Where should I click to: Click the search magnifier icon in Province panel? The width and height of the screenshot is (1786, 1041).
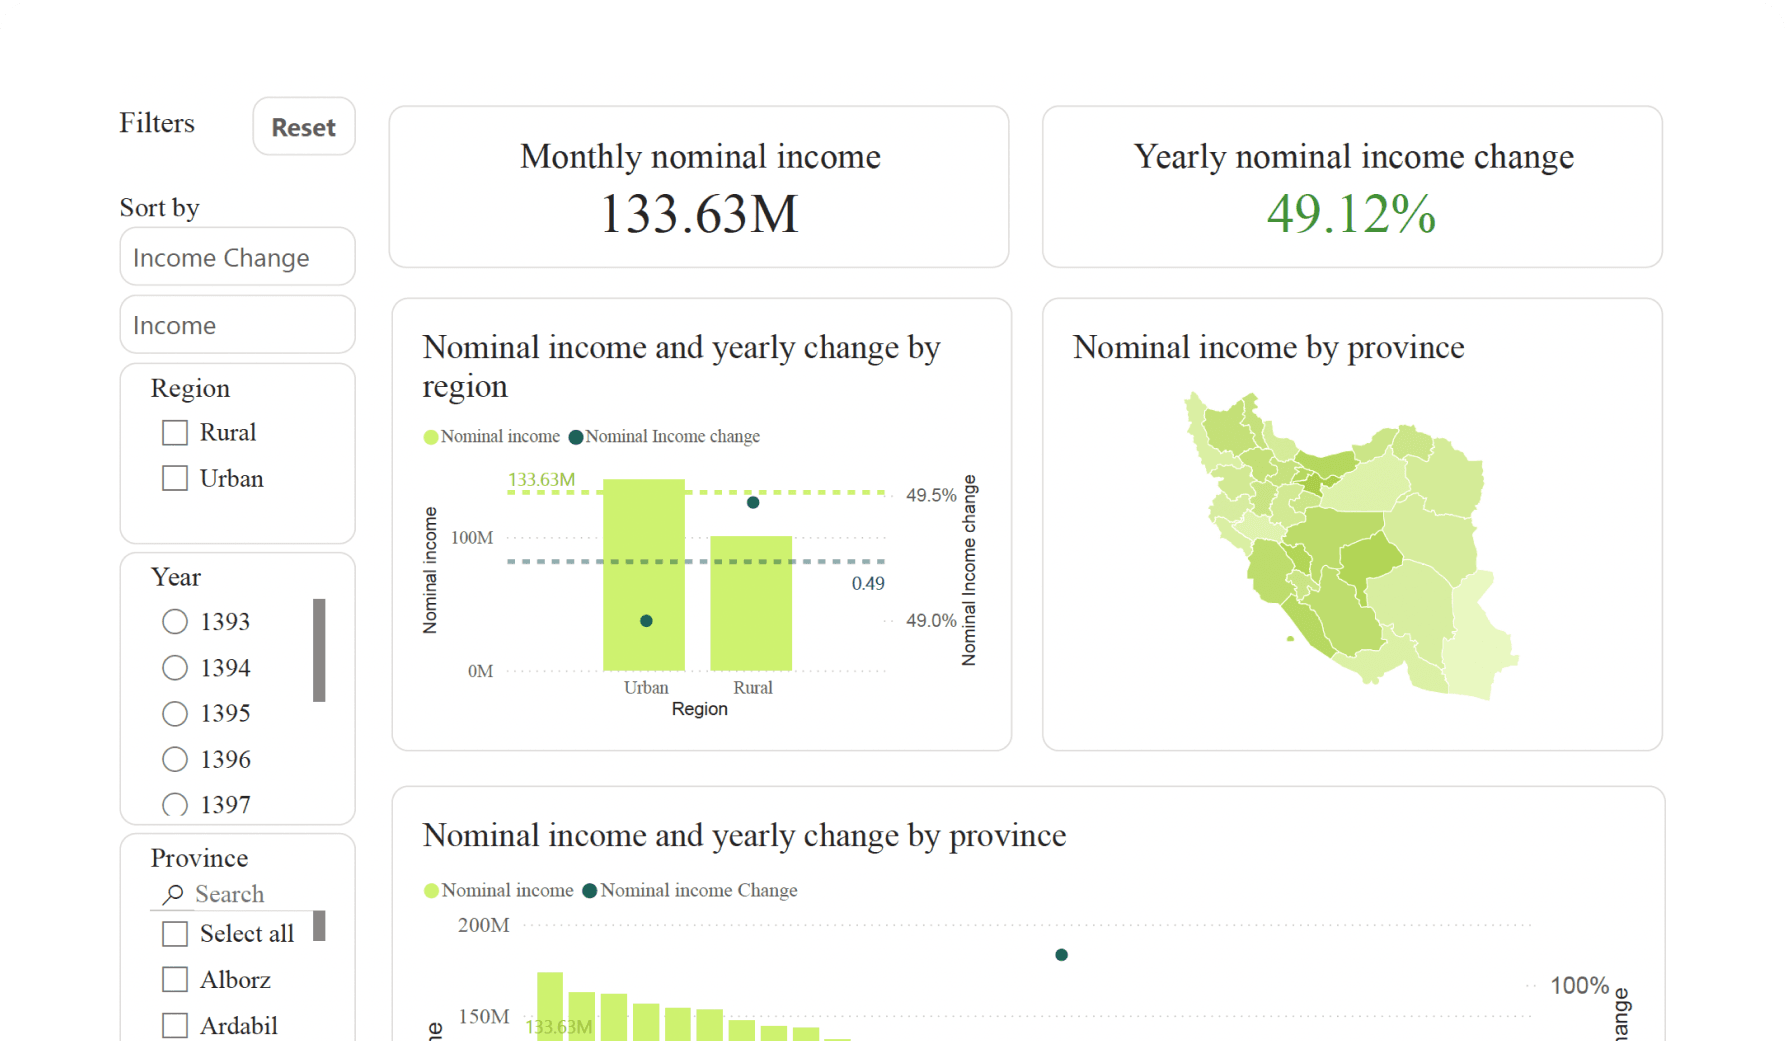tap(172, 893)
